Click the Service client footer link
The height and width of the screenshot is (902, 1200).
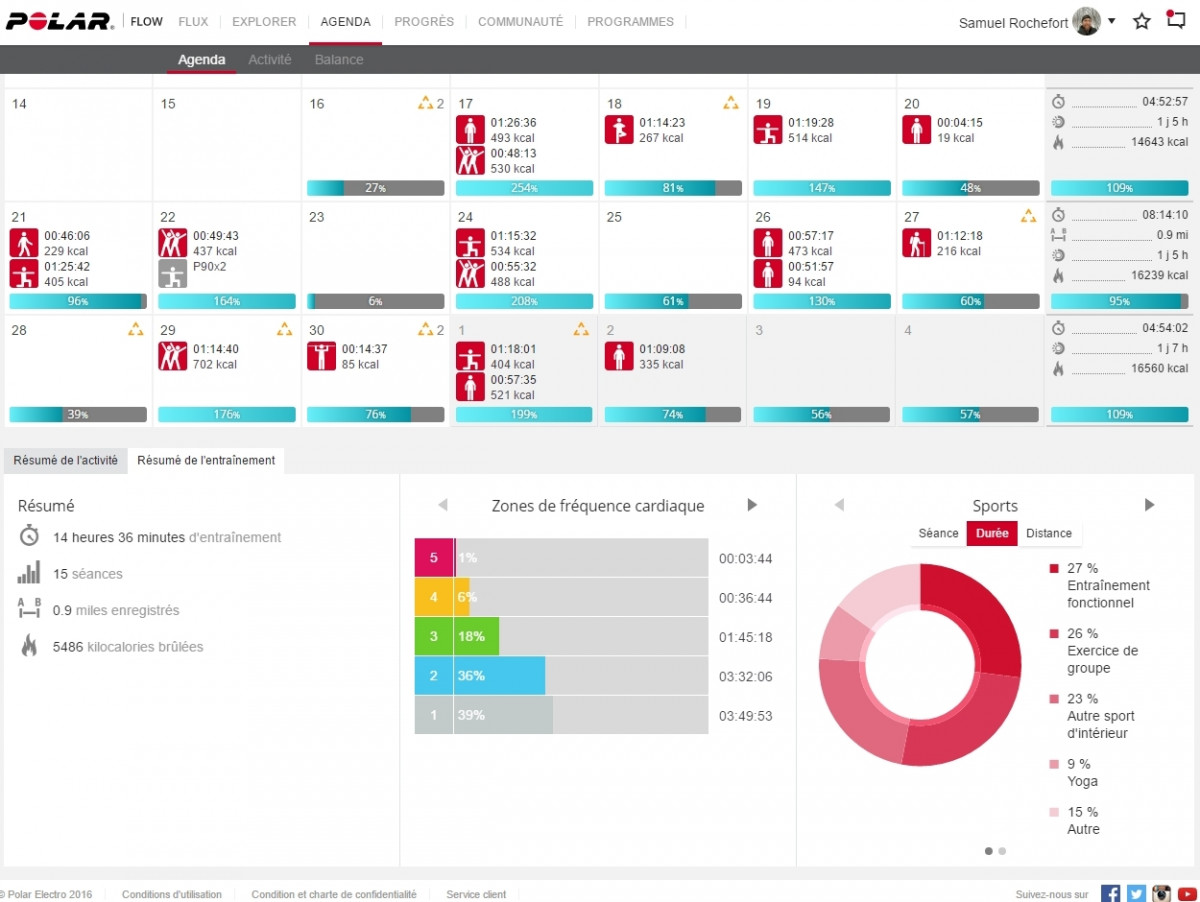[476, 894]
